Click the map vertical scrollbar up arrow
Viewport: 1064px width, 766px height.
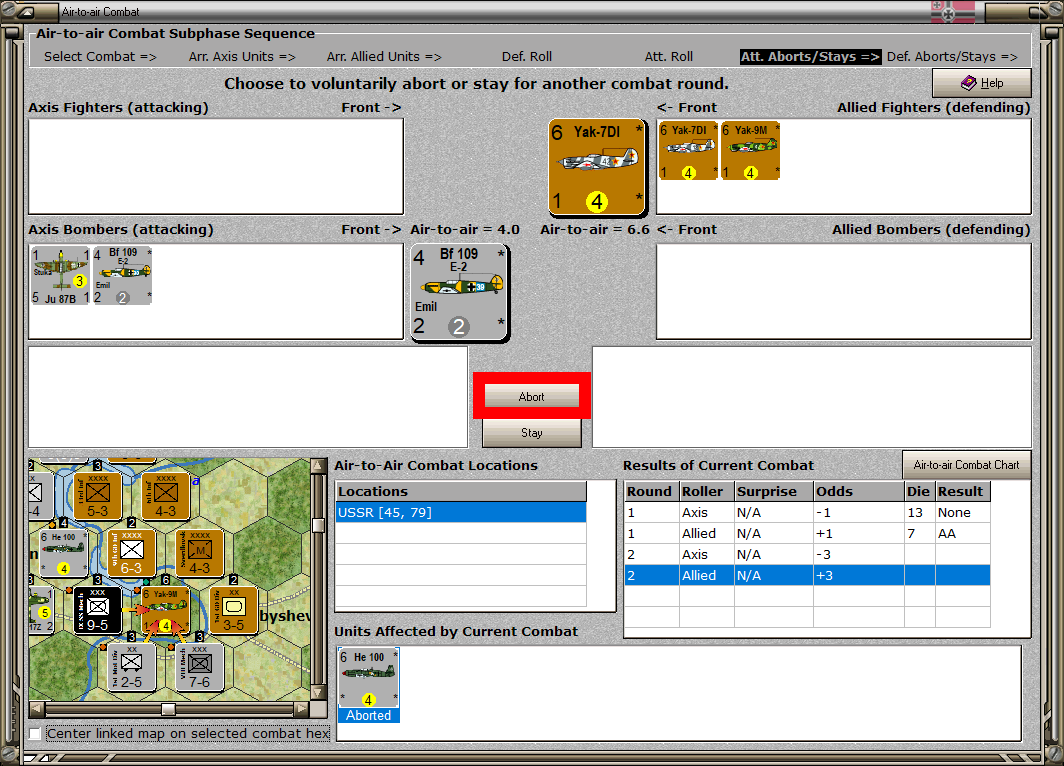click(x=318, y=465)
